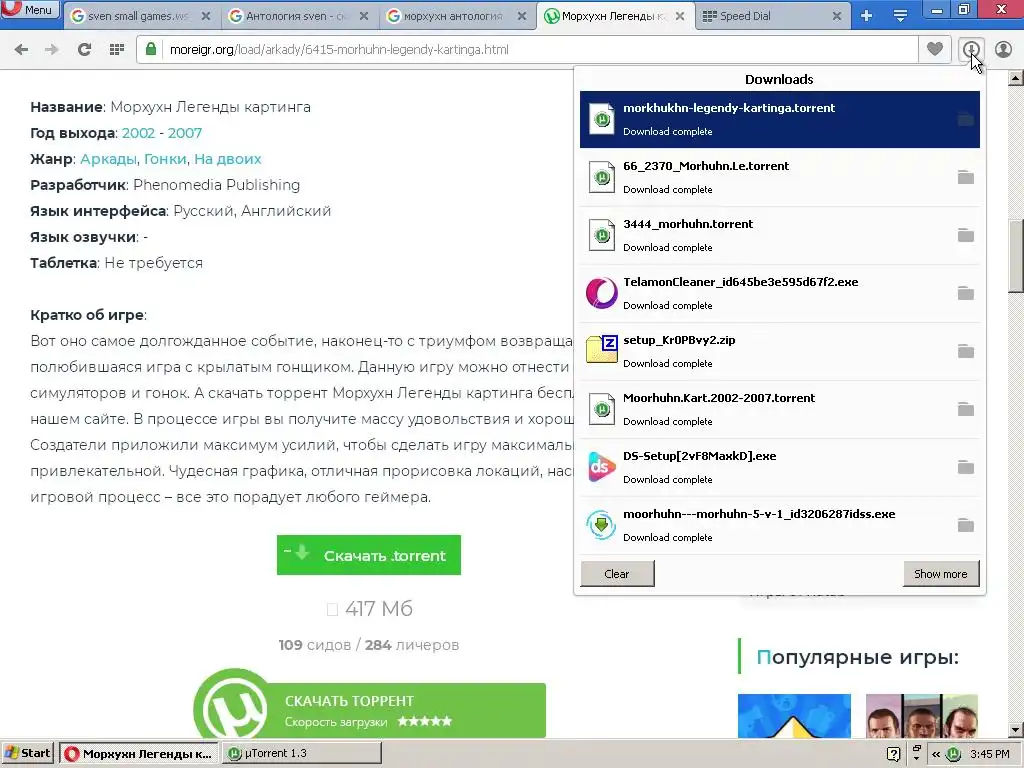Click Opera taskbar button Морхухн Легенды
The image size is (1024, 768).
pyautogui.click(x=139, y=753)
